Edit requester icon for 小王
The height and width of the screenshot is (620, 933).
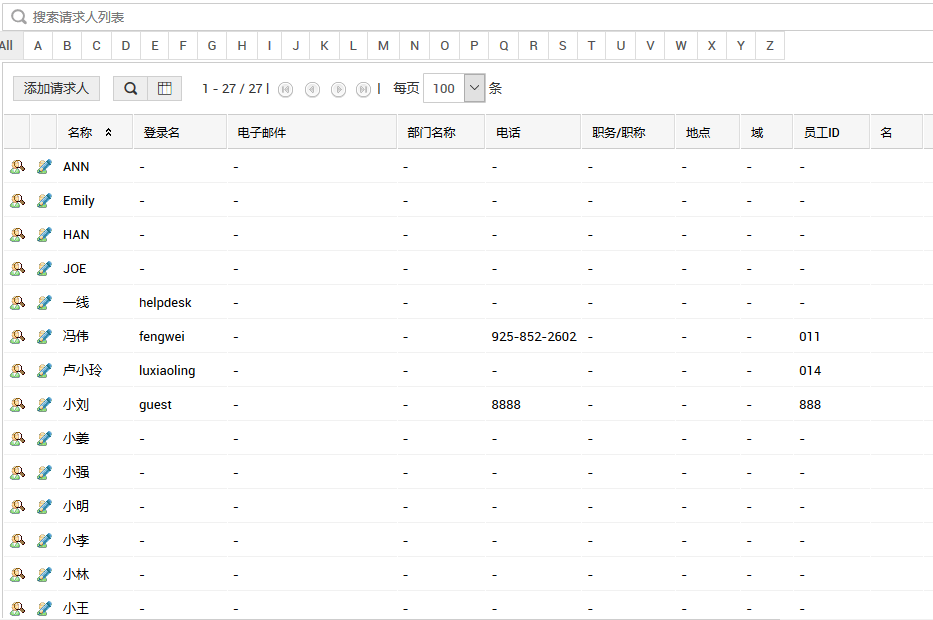click(x=44, y=608)
